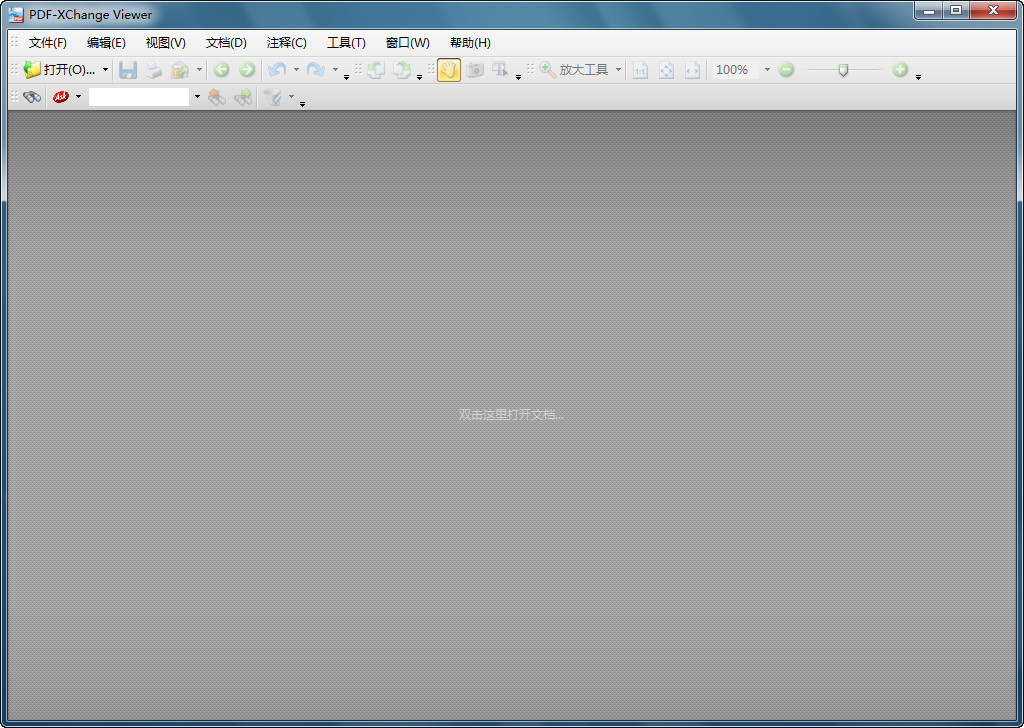Open the 帮助(H) menu

point(470,42)
